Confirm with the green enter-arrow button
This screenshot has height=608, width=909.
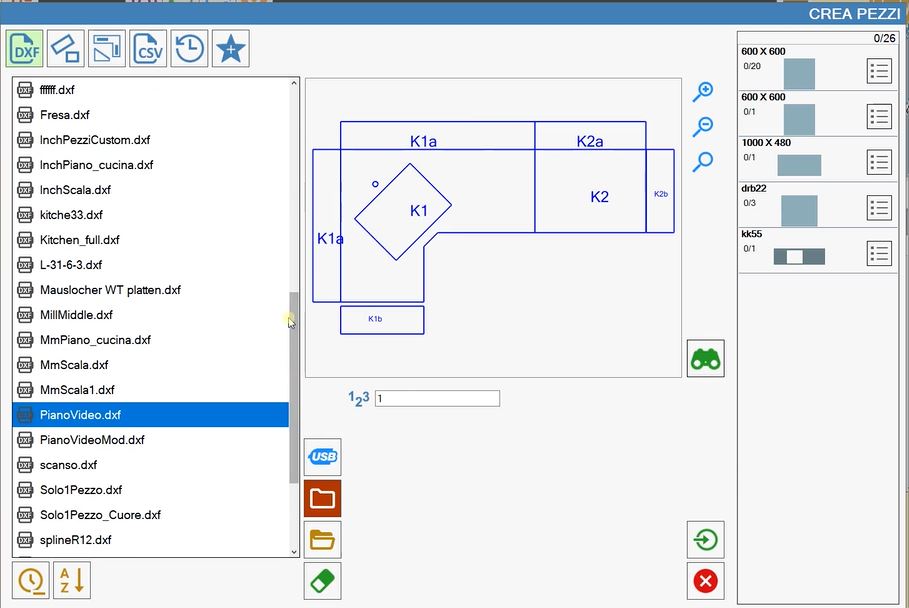(706, 540)
